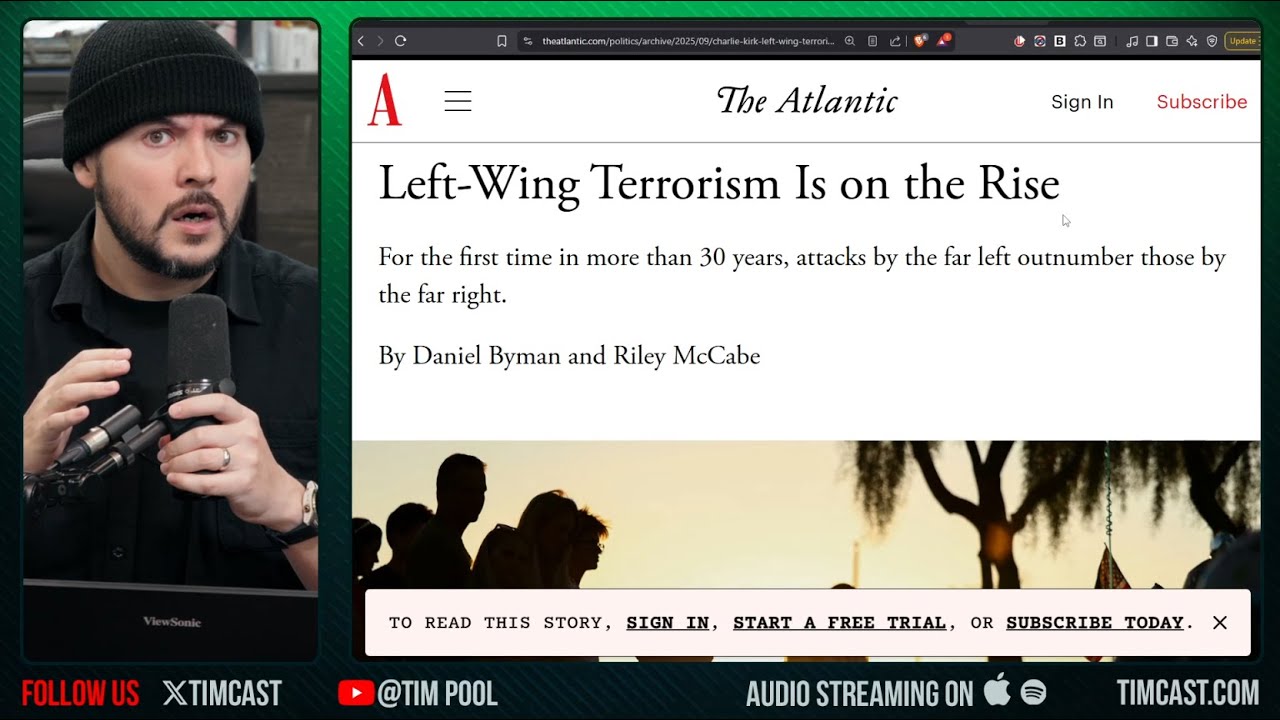Dismiss the paywall banner with the X
Image resolution: width=1280 pixels, height=720 pixels.
tap(1220, 623)
